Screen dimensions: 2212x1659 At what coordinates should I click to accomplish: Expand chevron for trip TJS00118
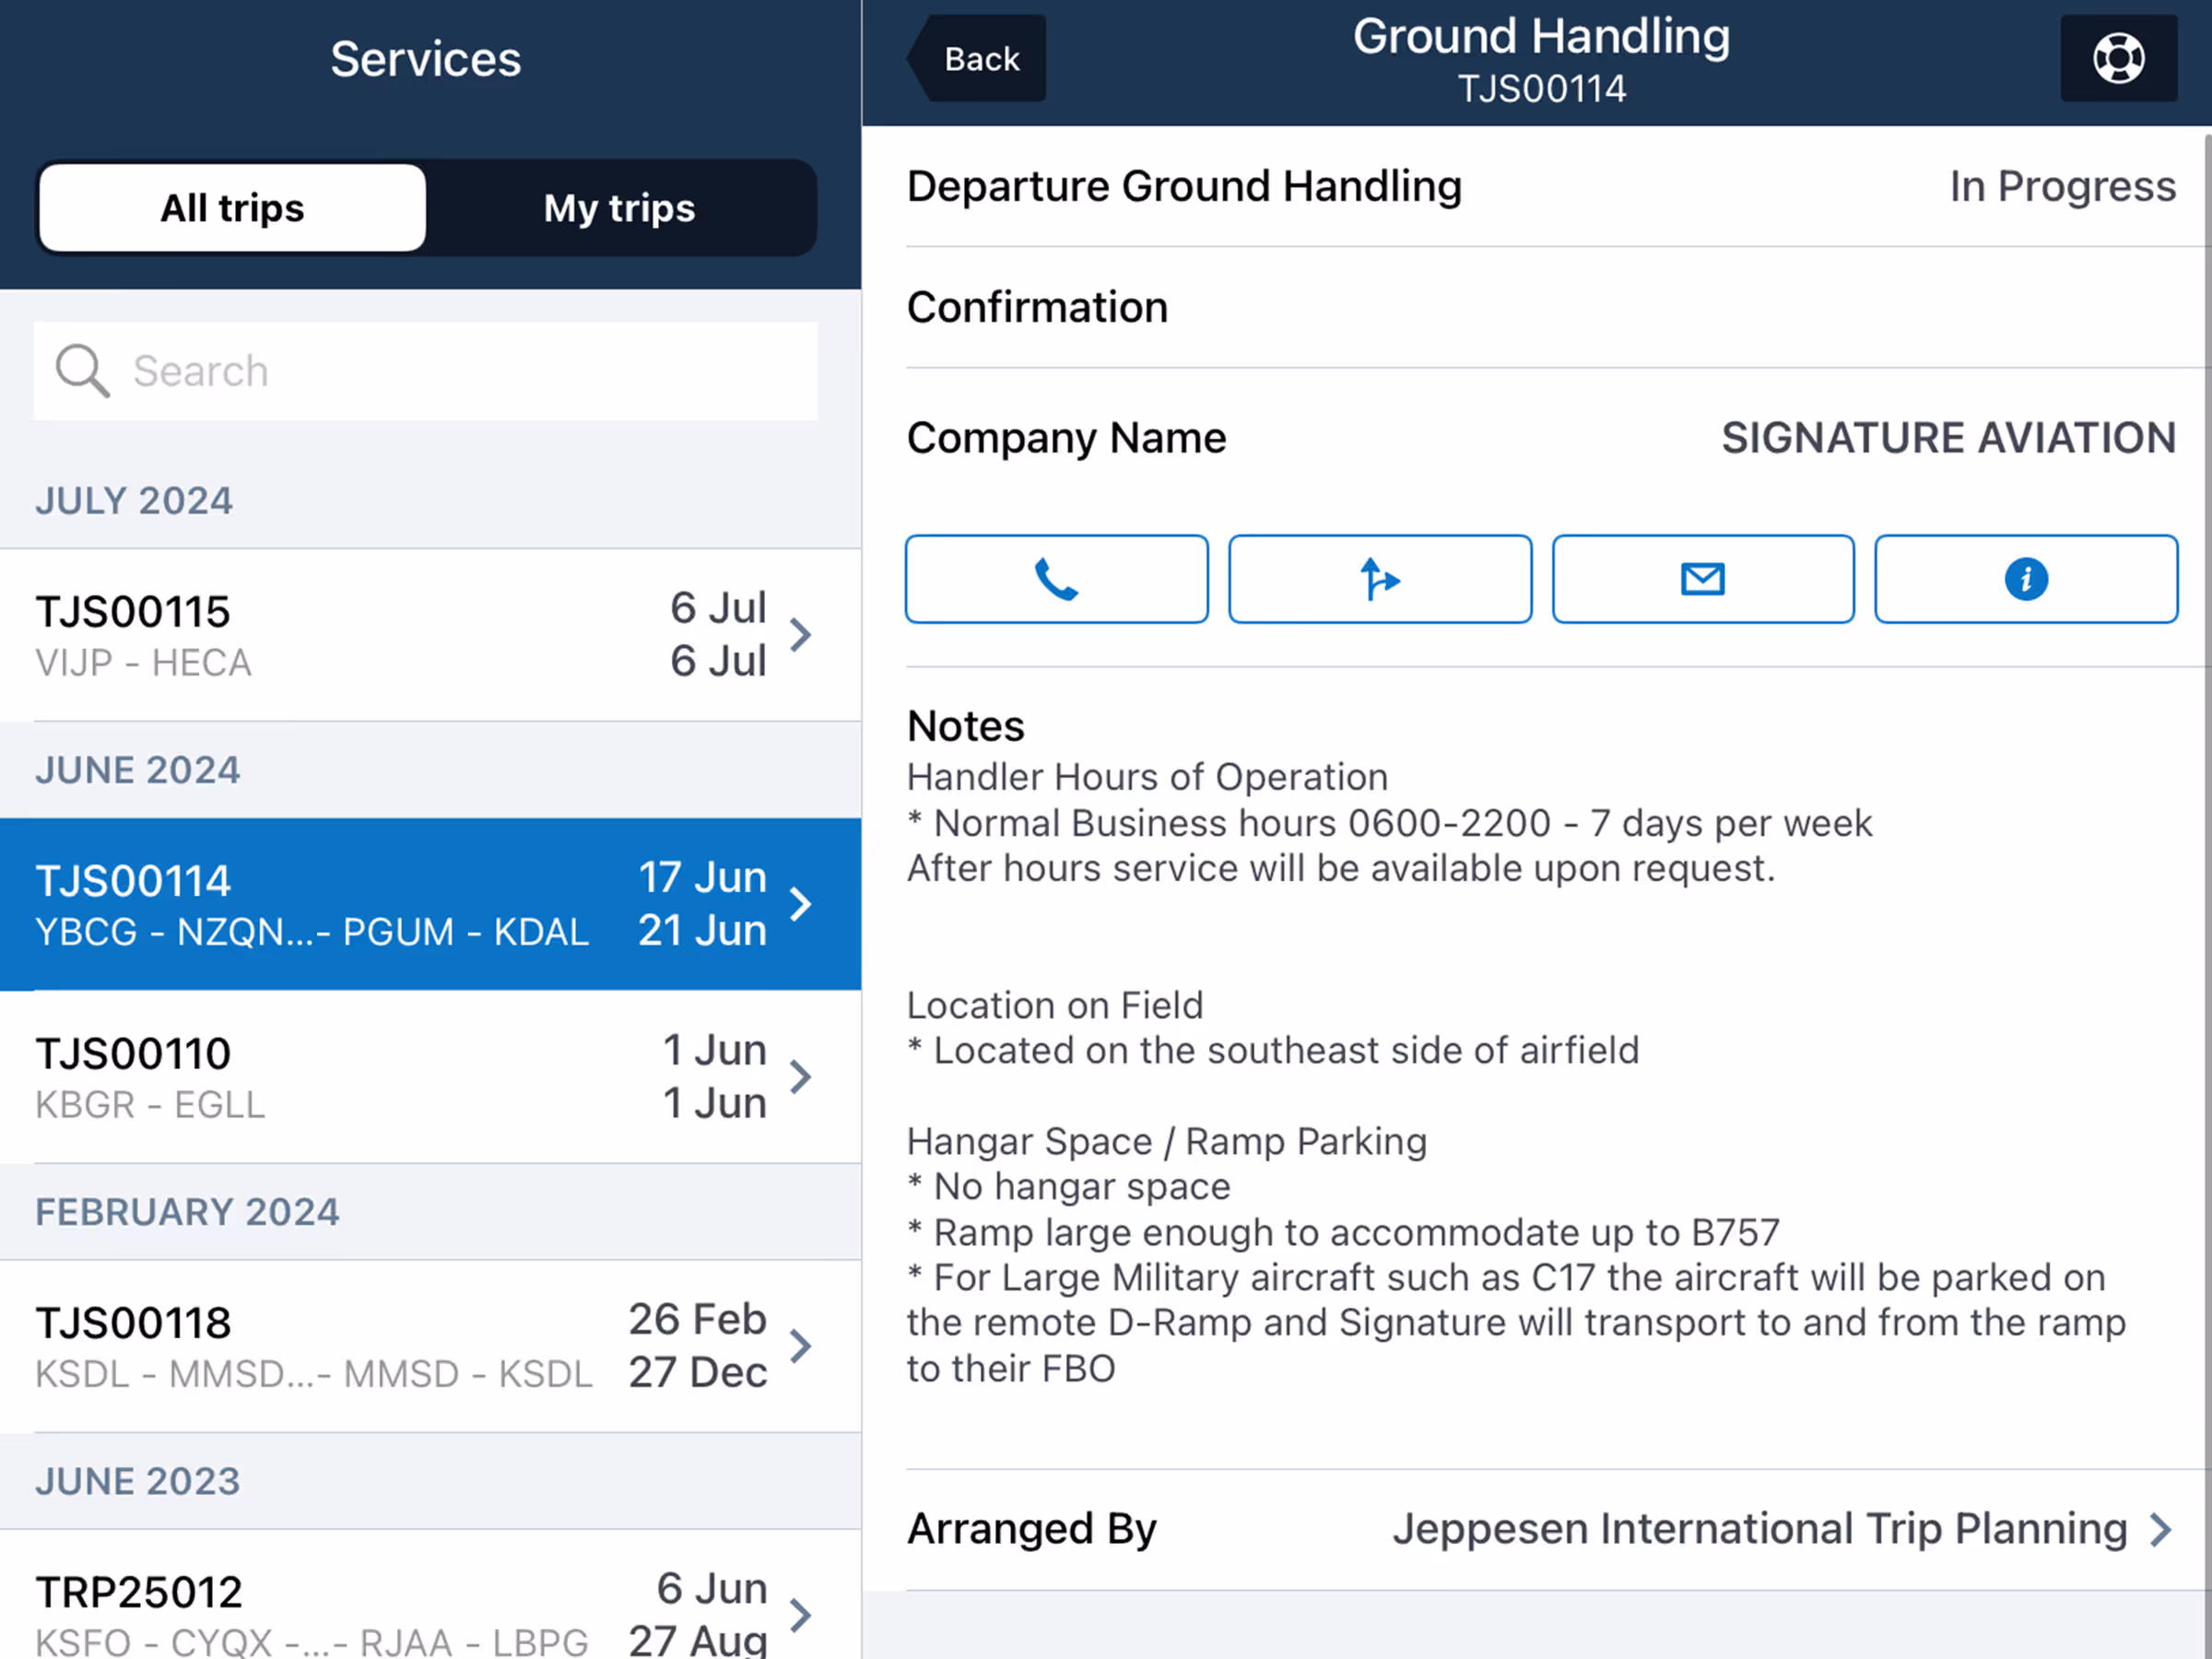(x=800, y=1346)
